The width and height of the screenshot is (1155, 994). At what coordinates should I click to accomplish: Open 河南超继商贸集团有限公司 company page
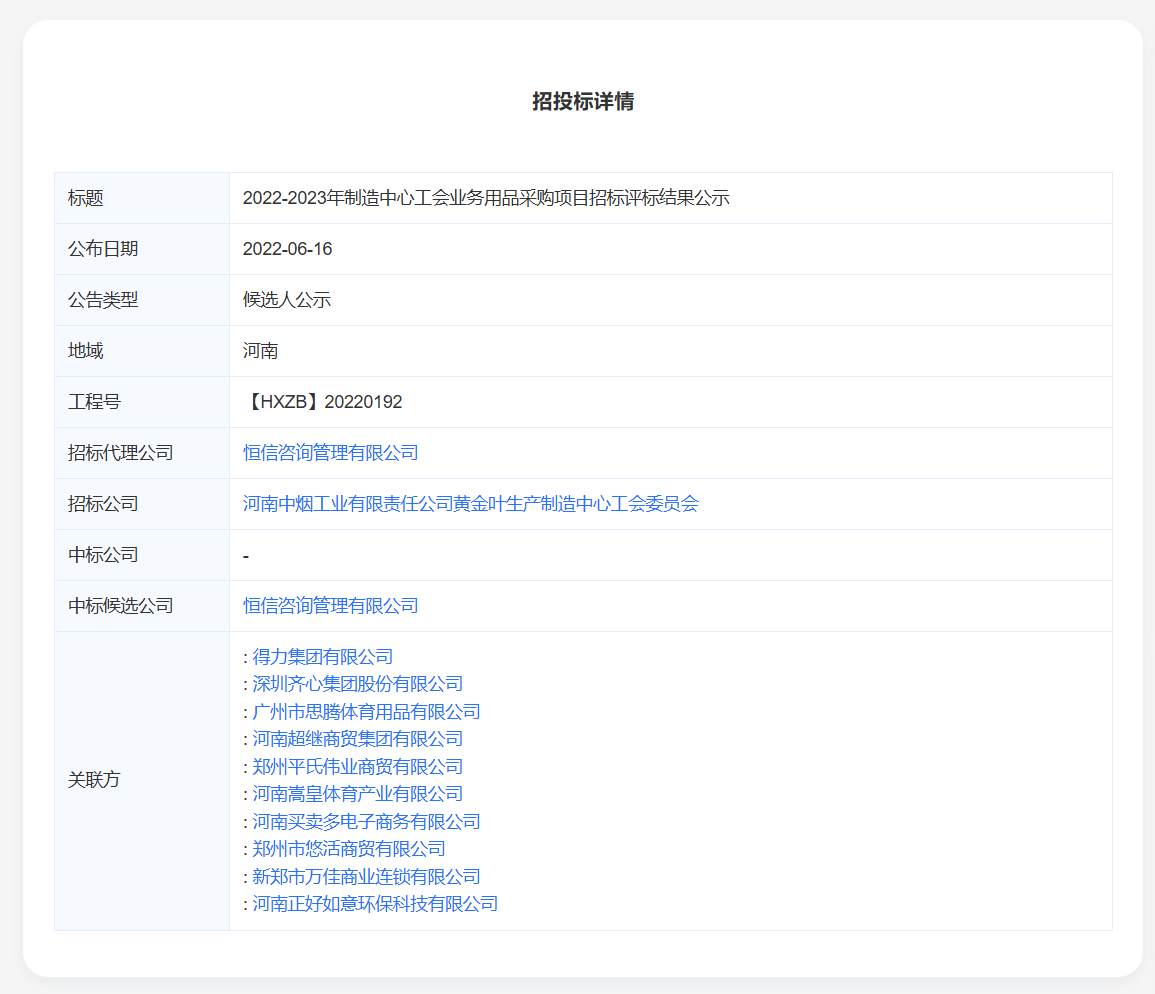[357, 739]
